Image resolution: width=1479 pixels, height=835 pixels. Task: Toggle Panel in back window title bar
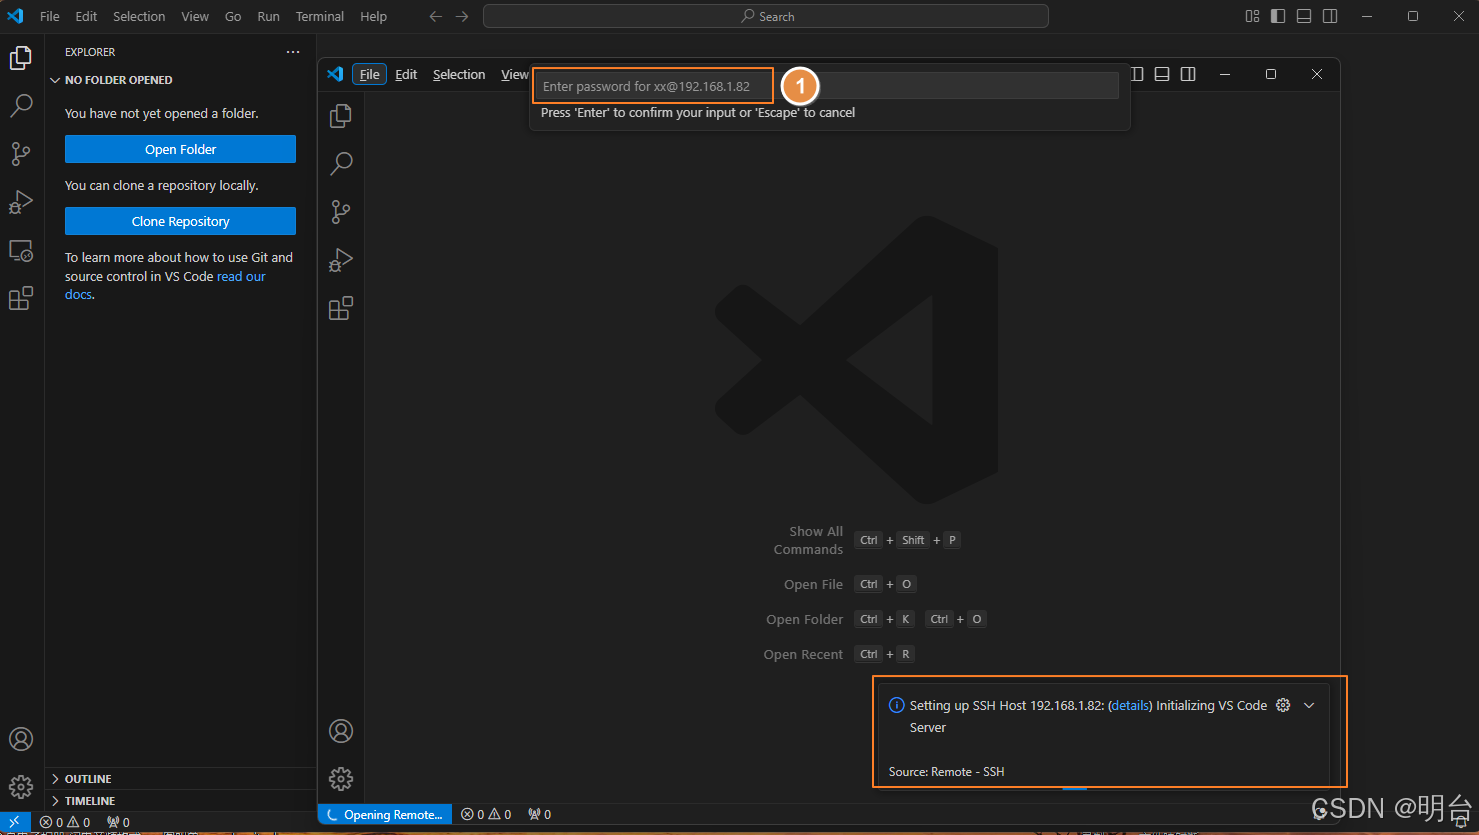[x=1304, y=16]
